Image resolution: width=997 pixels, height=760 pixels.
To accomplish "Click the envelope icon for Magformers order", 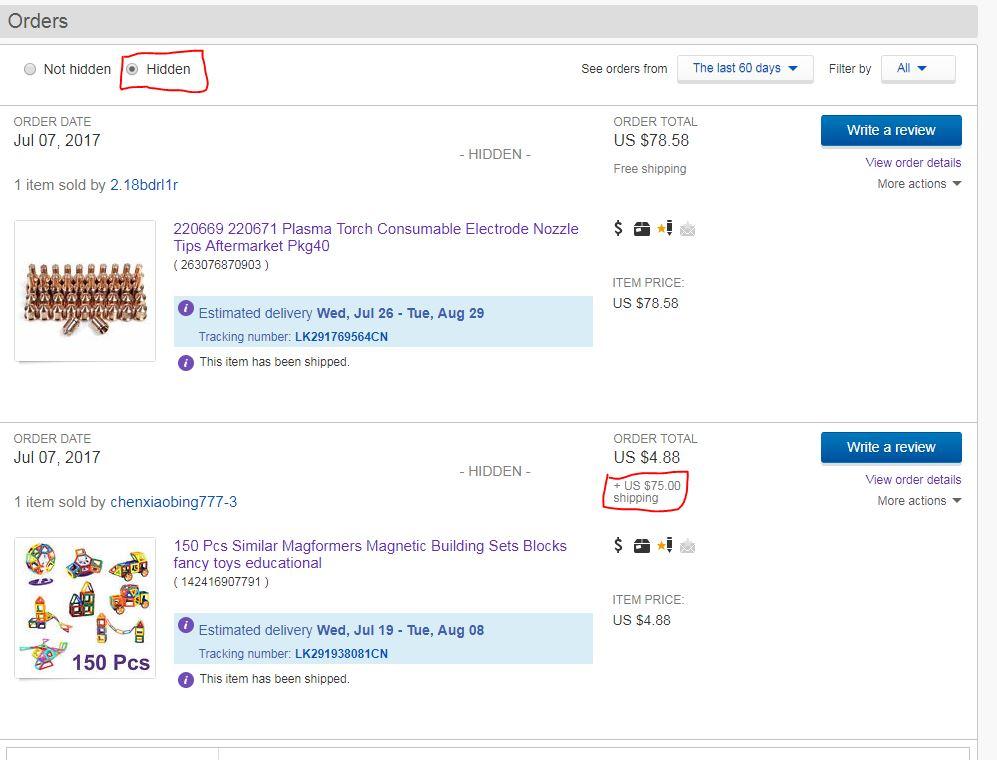I will click(x=687, y=546).
